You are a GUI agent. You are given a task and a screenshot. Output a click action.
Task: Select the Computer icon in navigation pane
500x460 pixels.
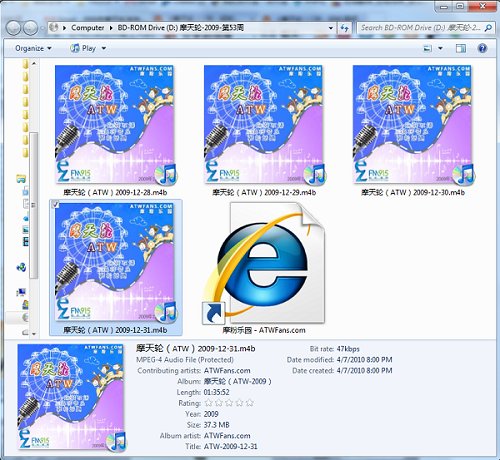(x=21, y=292)
